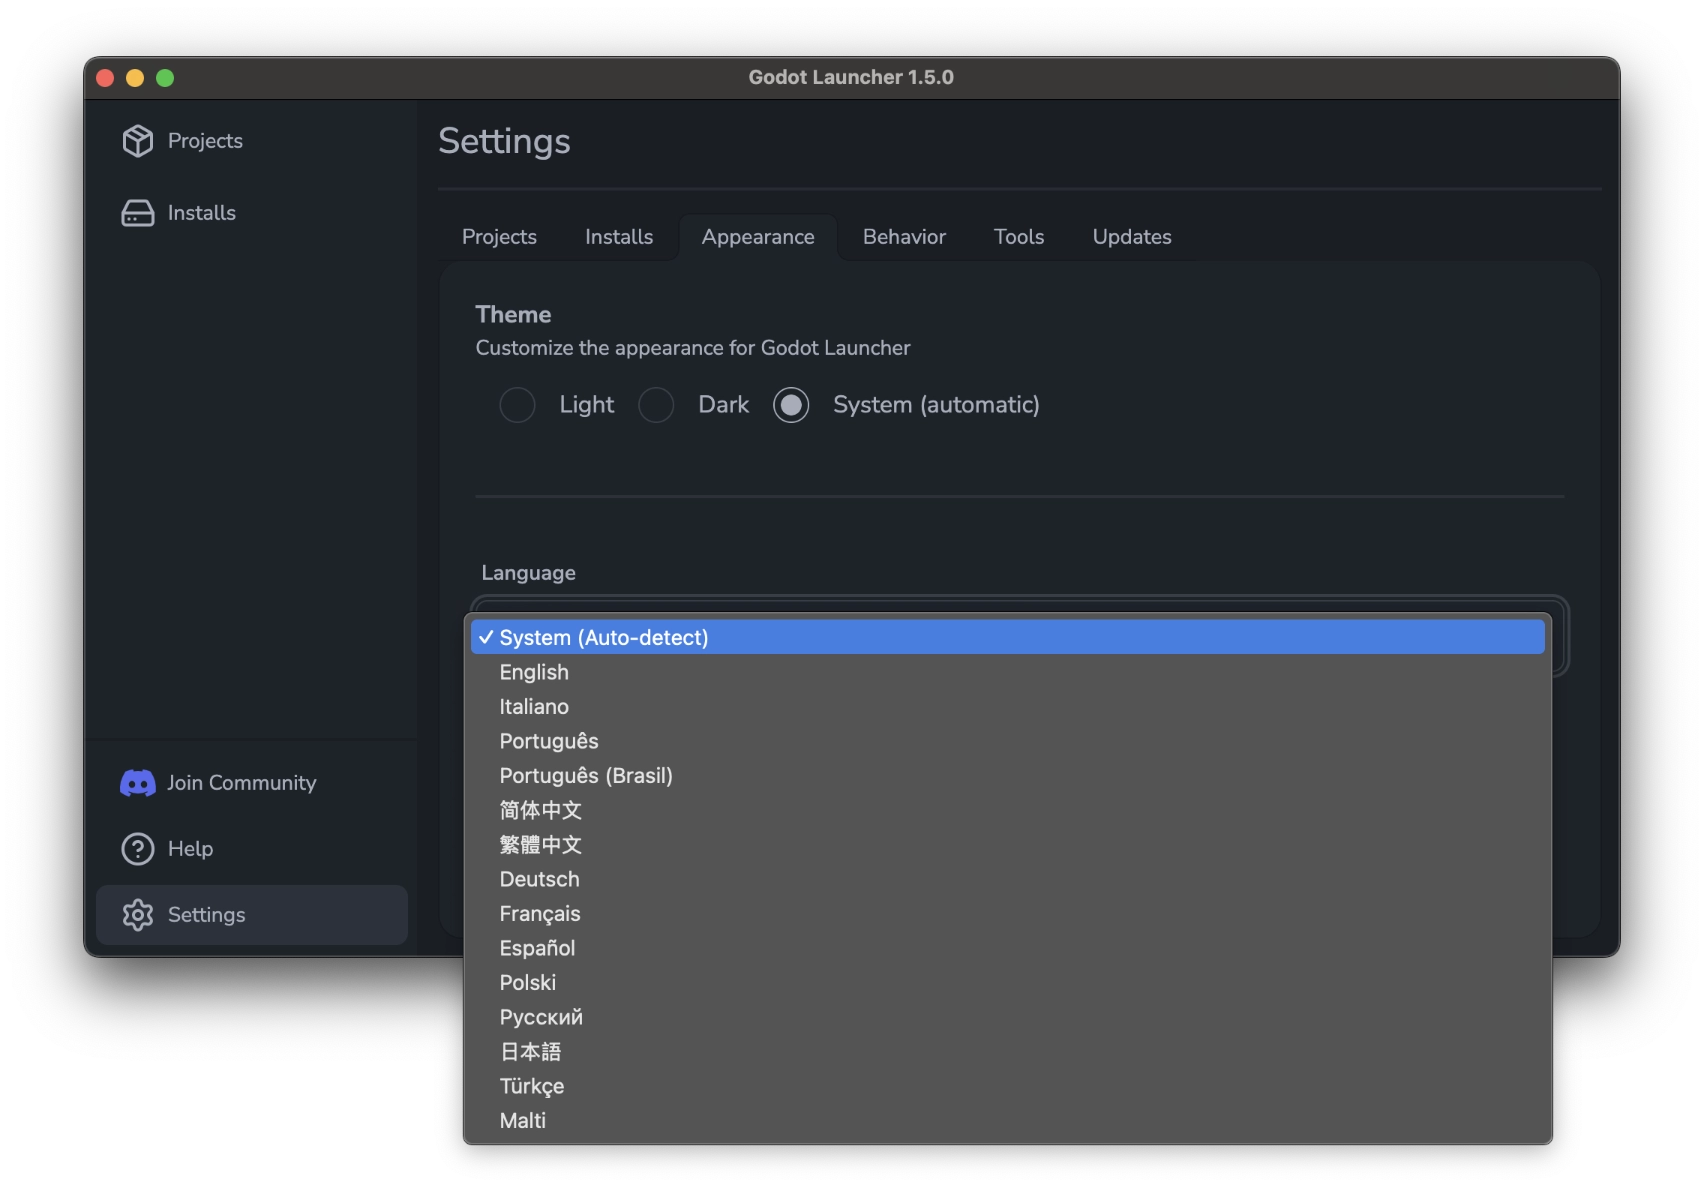This screenshot has height=1185, width=1704.
Task: Switch to the Tools tab
Action: (x=1018, y=237)
